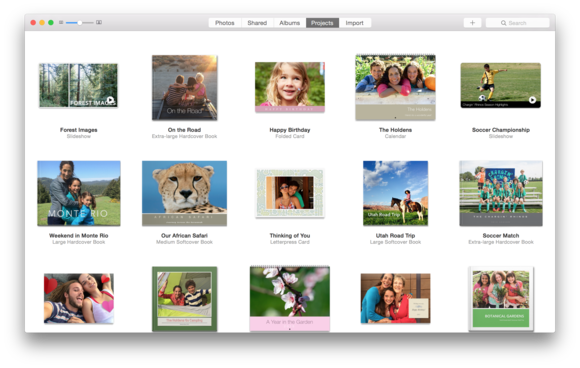Click the 'Extra-large Hardcover Book' subtitle under On the Road
The width and height of the screenshot is (580, 368).
[x=184, y=136]
